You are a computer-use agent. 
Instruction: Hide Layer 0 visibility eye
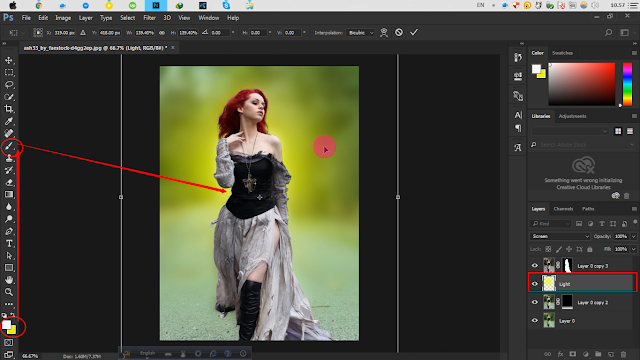coord(535,321)
